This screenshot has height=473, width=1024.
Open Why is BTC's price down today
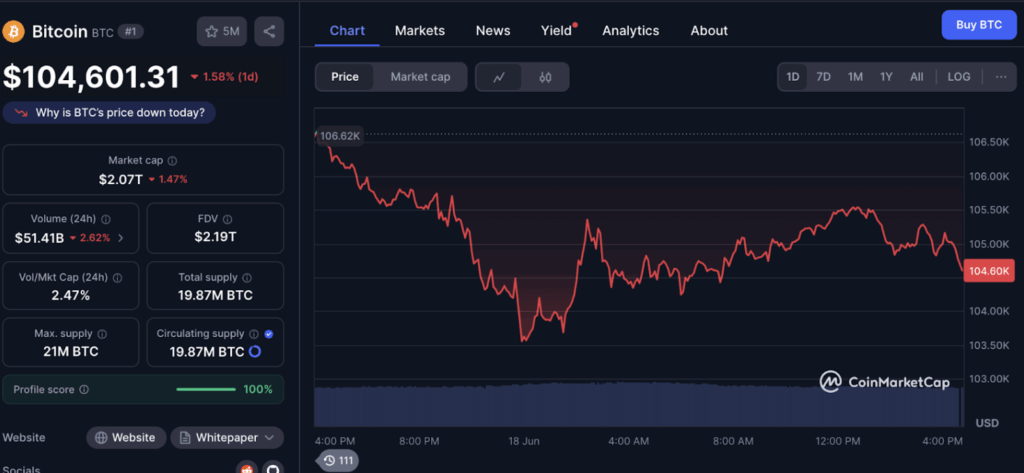110,113
